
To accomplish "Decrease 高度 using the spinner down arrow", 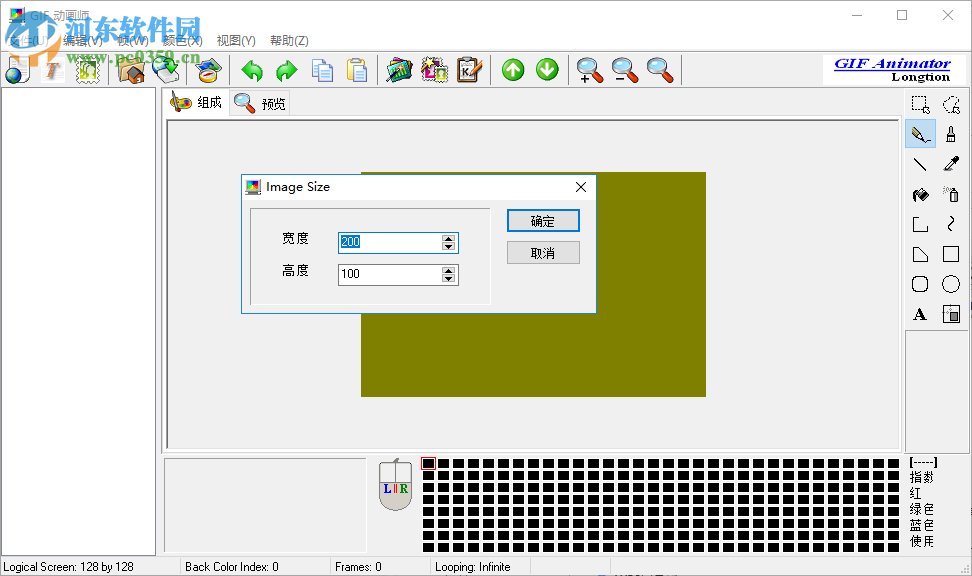I will [x=449, y=278].
